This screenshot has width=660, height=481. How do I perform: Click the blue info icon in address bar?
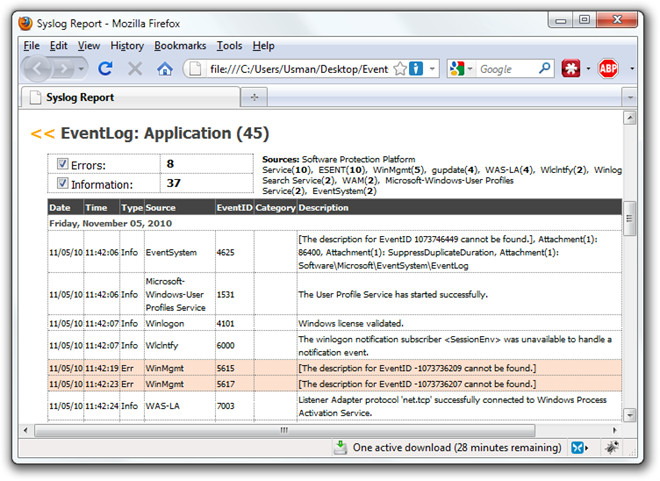(416, 69)
